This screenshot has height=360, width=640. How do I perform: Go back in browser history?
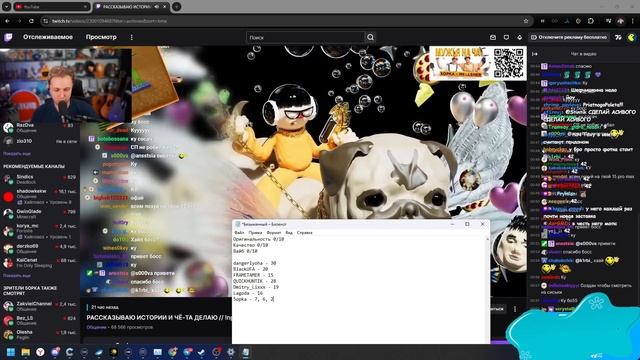[7, 21]
